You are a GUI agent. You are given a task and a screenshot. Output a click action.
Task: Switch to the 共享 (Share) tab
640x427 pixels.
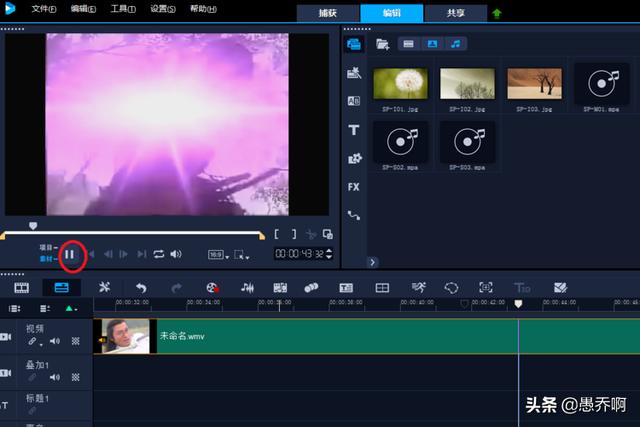click(456, 13)
